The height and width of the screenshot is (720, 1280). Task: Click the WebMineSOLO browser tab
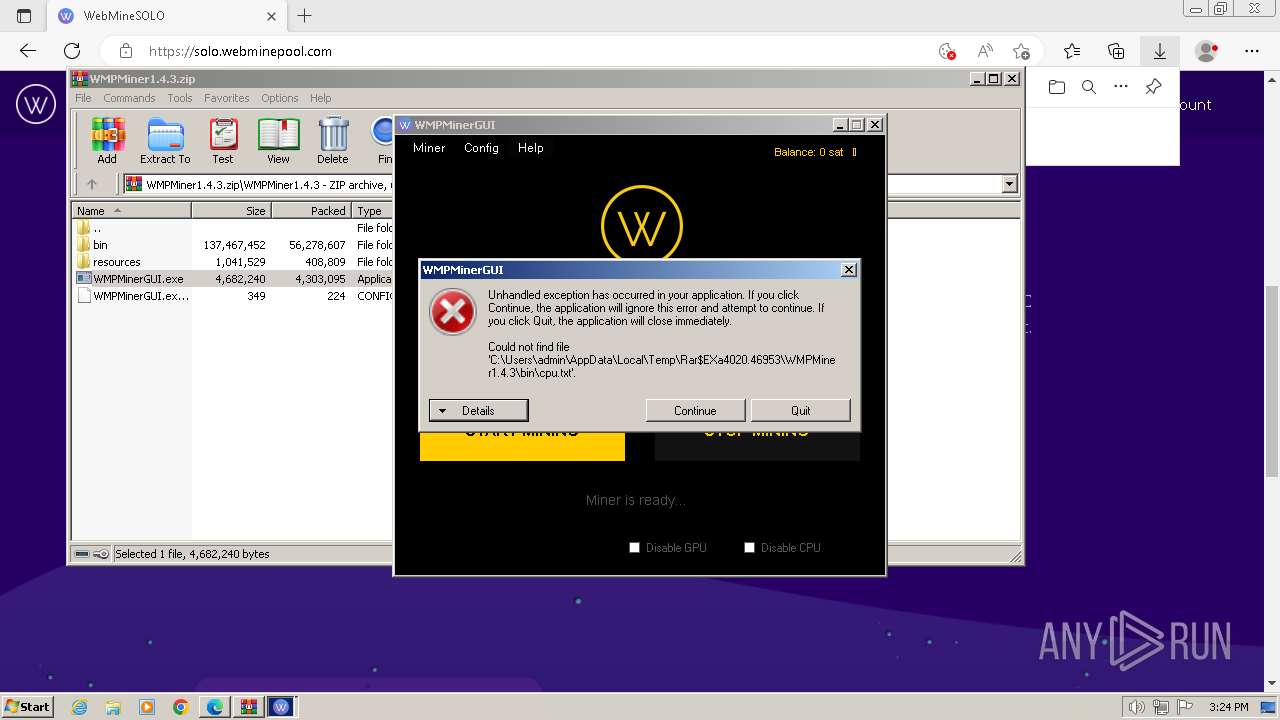point(167,16)
